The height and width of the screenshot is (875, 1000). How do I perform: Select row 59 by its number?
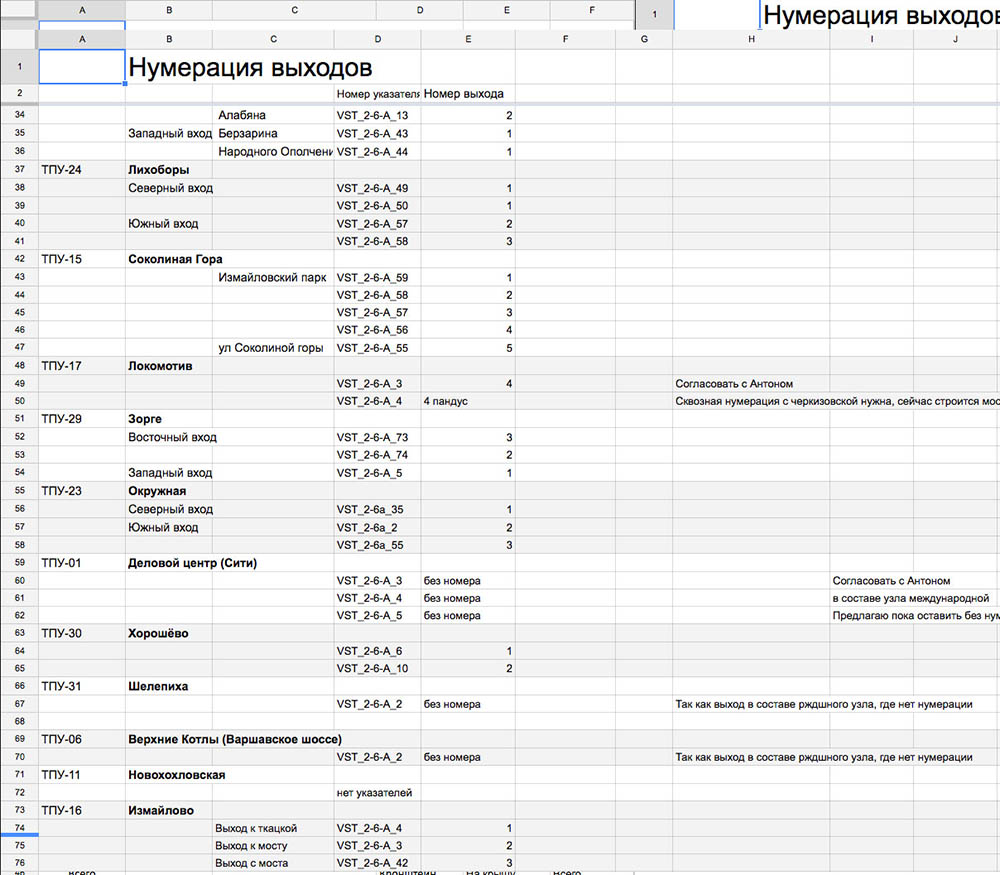pyautogui.click(x=19, y=563)
